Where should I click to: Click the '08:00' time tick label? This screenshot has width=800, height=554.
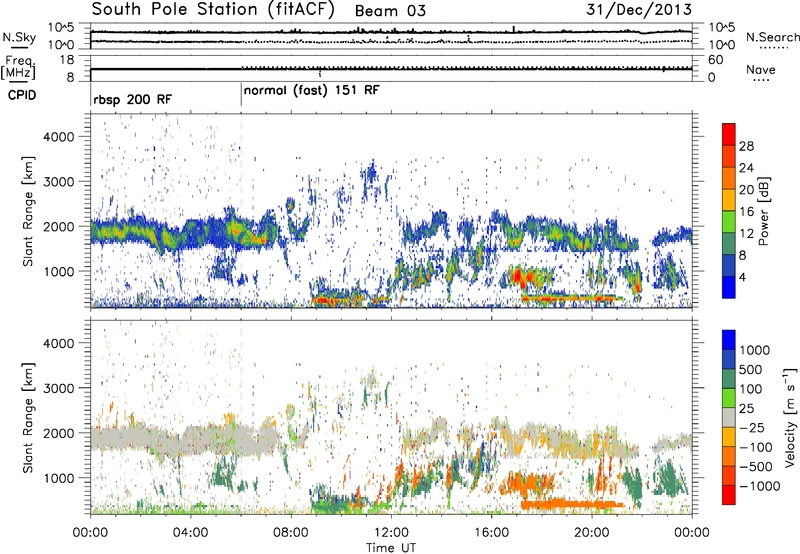291,533
